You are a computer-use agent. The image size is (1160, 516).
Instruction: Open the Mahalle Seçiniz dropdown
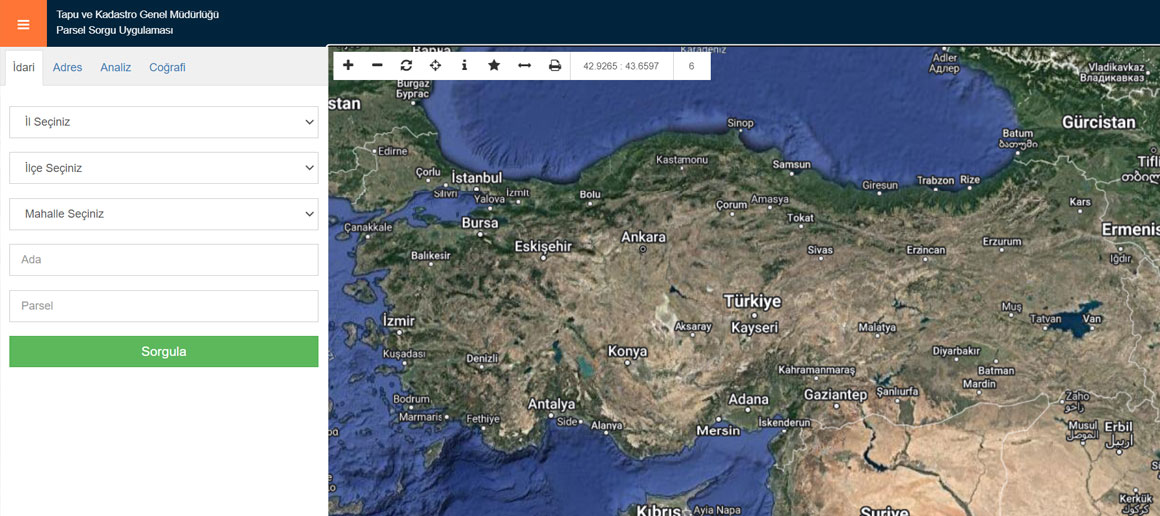coord(164,214)
